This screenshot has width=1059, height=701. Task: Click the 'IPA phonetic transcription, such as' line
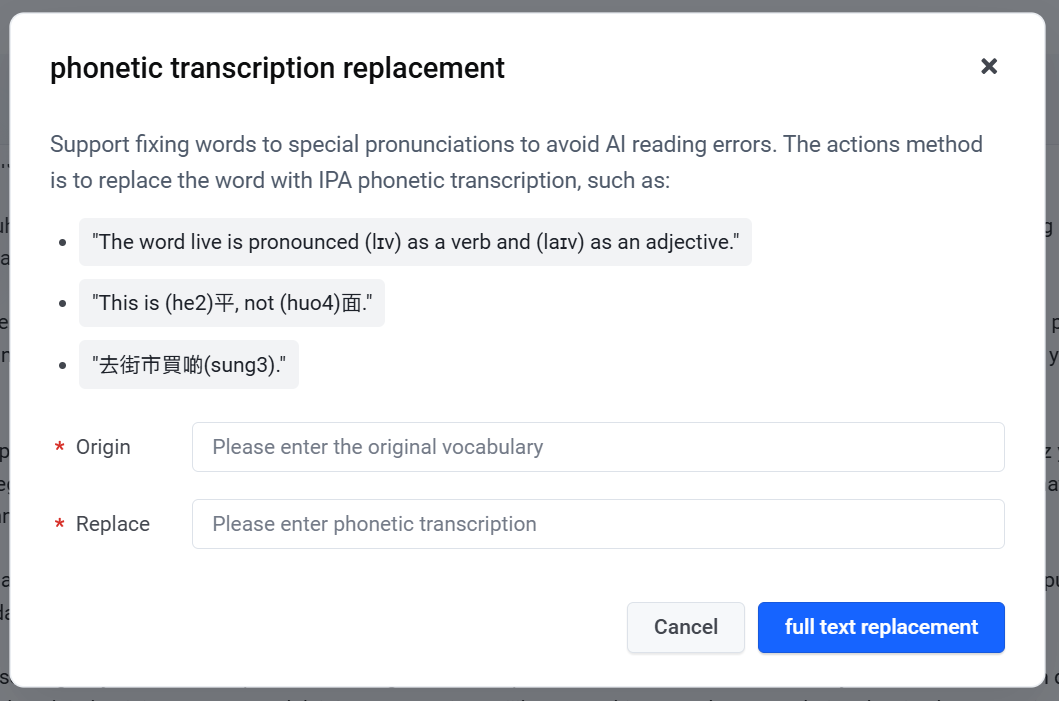(x=360, y=181)
